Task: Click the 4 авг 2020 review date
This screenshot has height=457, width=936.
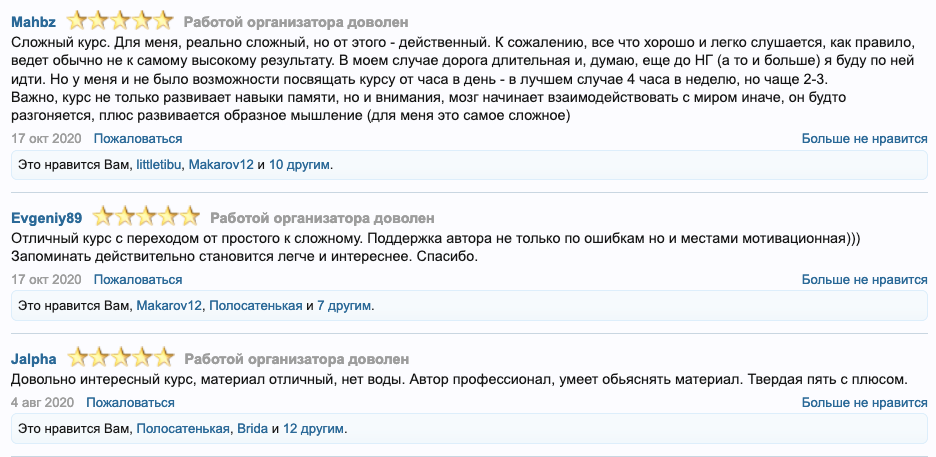Action: (43, 402)
